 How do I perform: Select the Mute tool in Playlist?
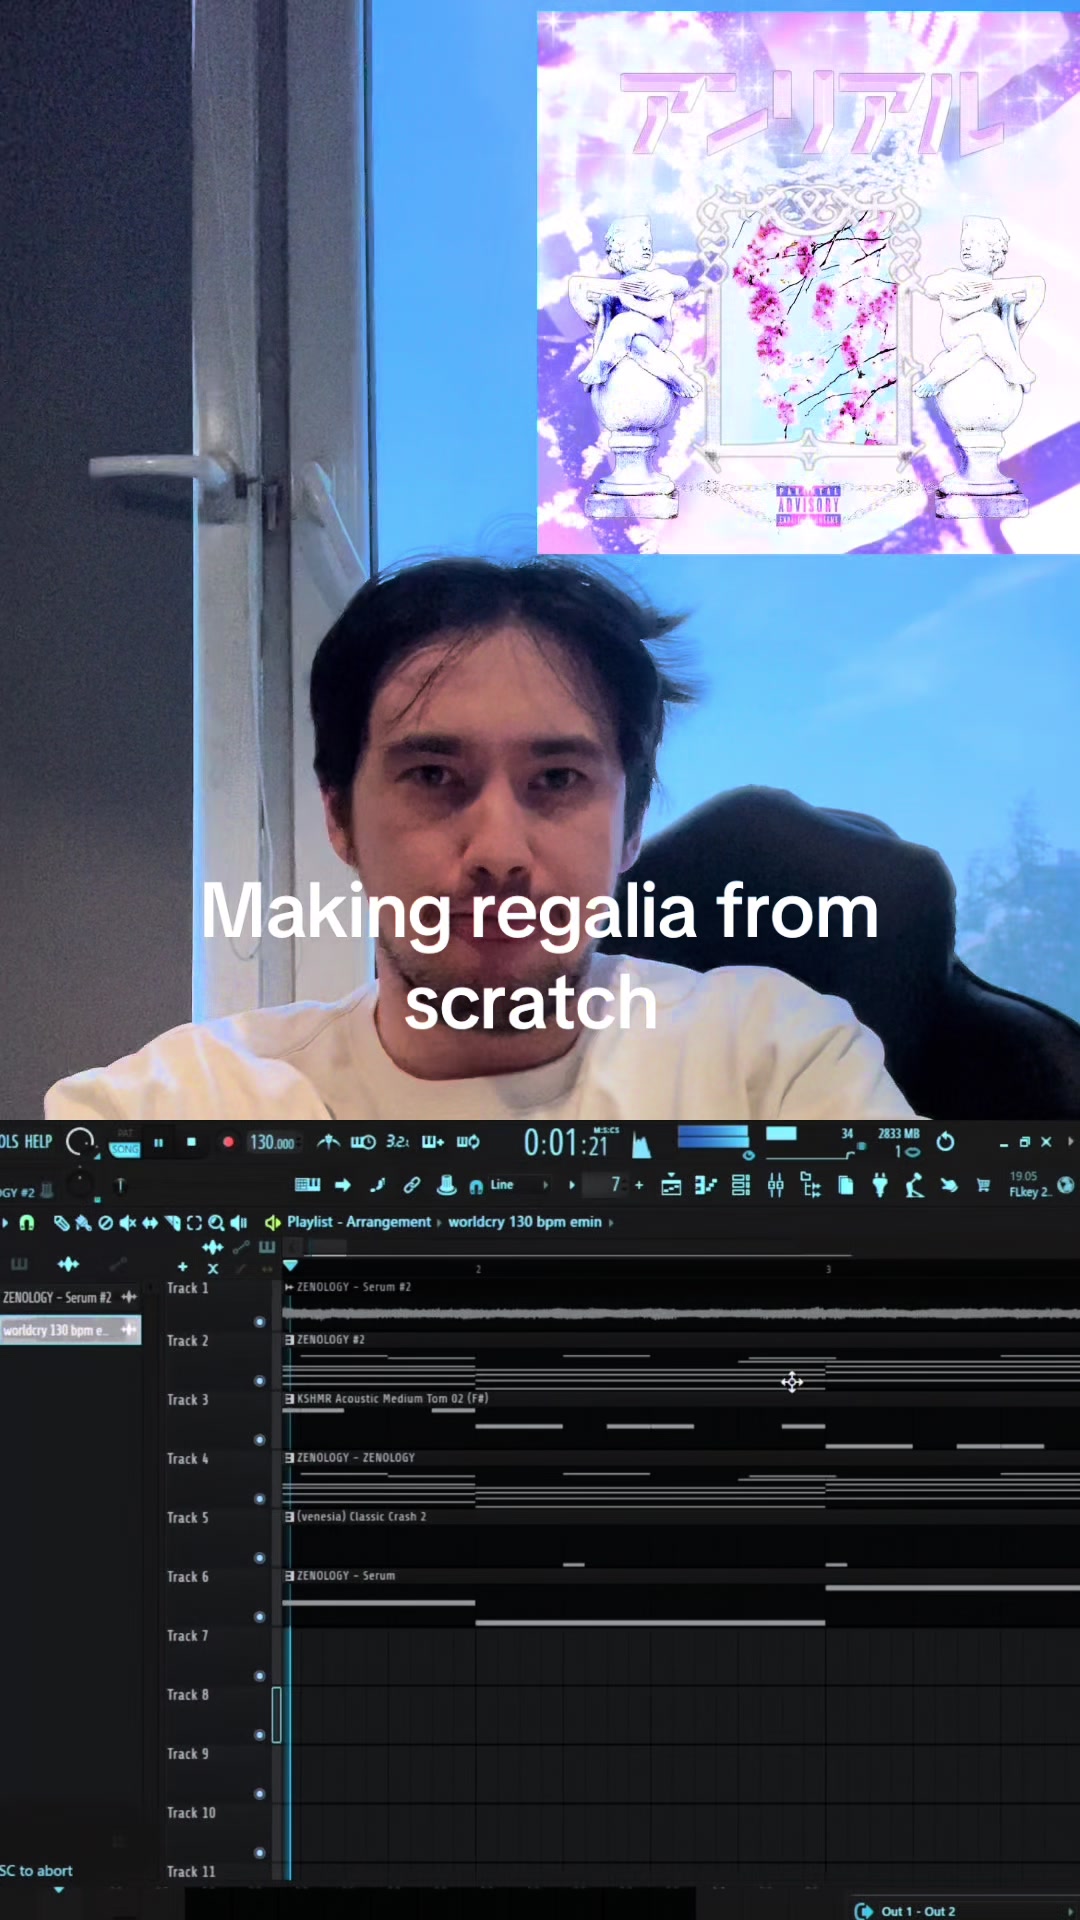(x=127, y=1222)
